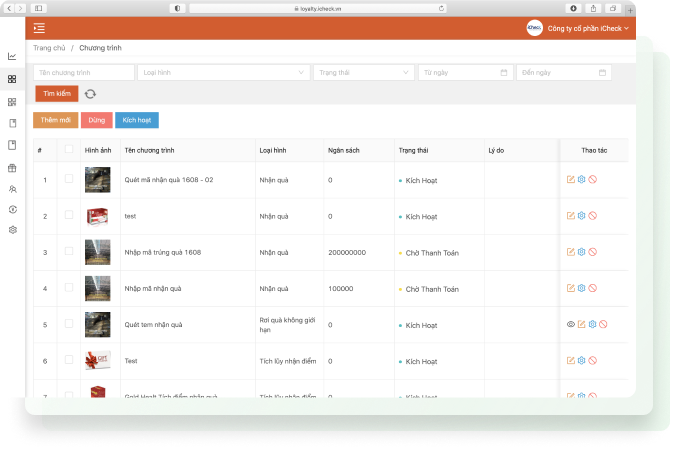The width and height of the screenshot is (673, 450).
Task: Open settings gear for 'Nhập mã nhận quà'
Action: tap(581, 288)
